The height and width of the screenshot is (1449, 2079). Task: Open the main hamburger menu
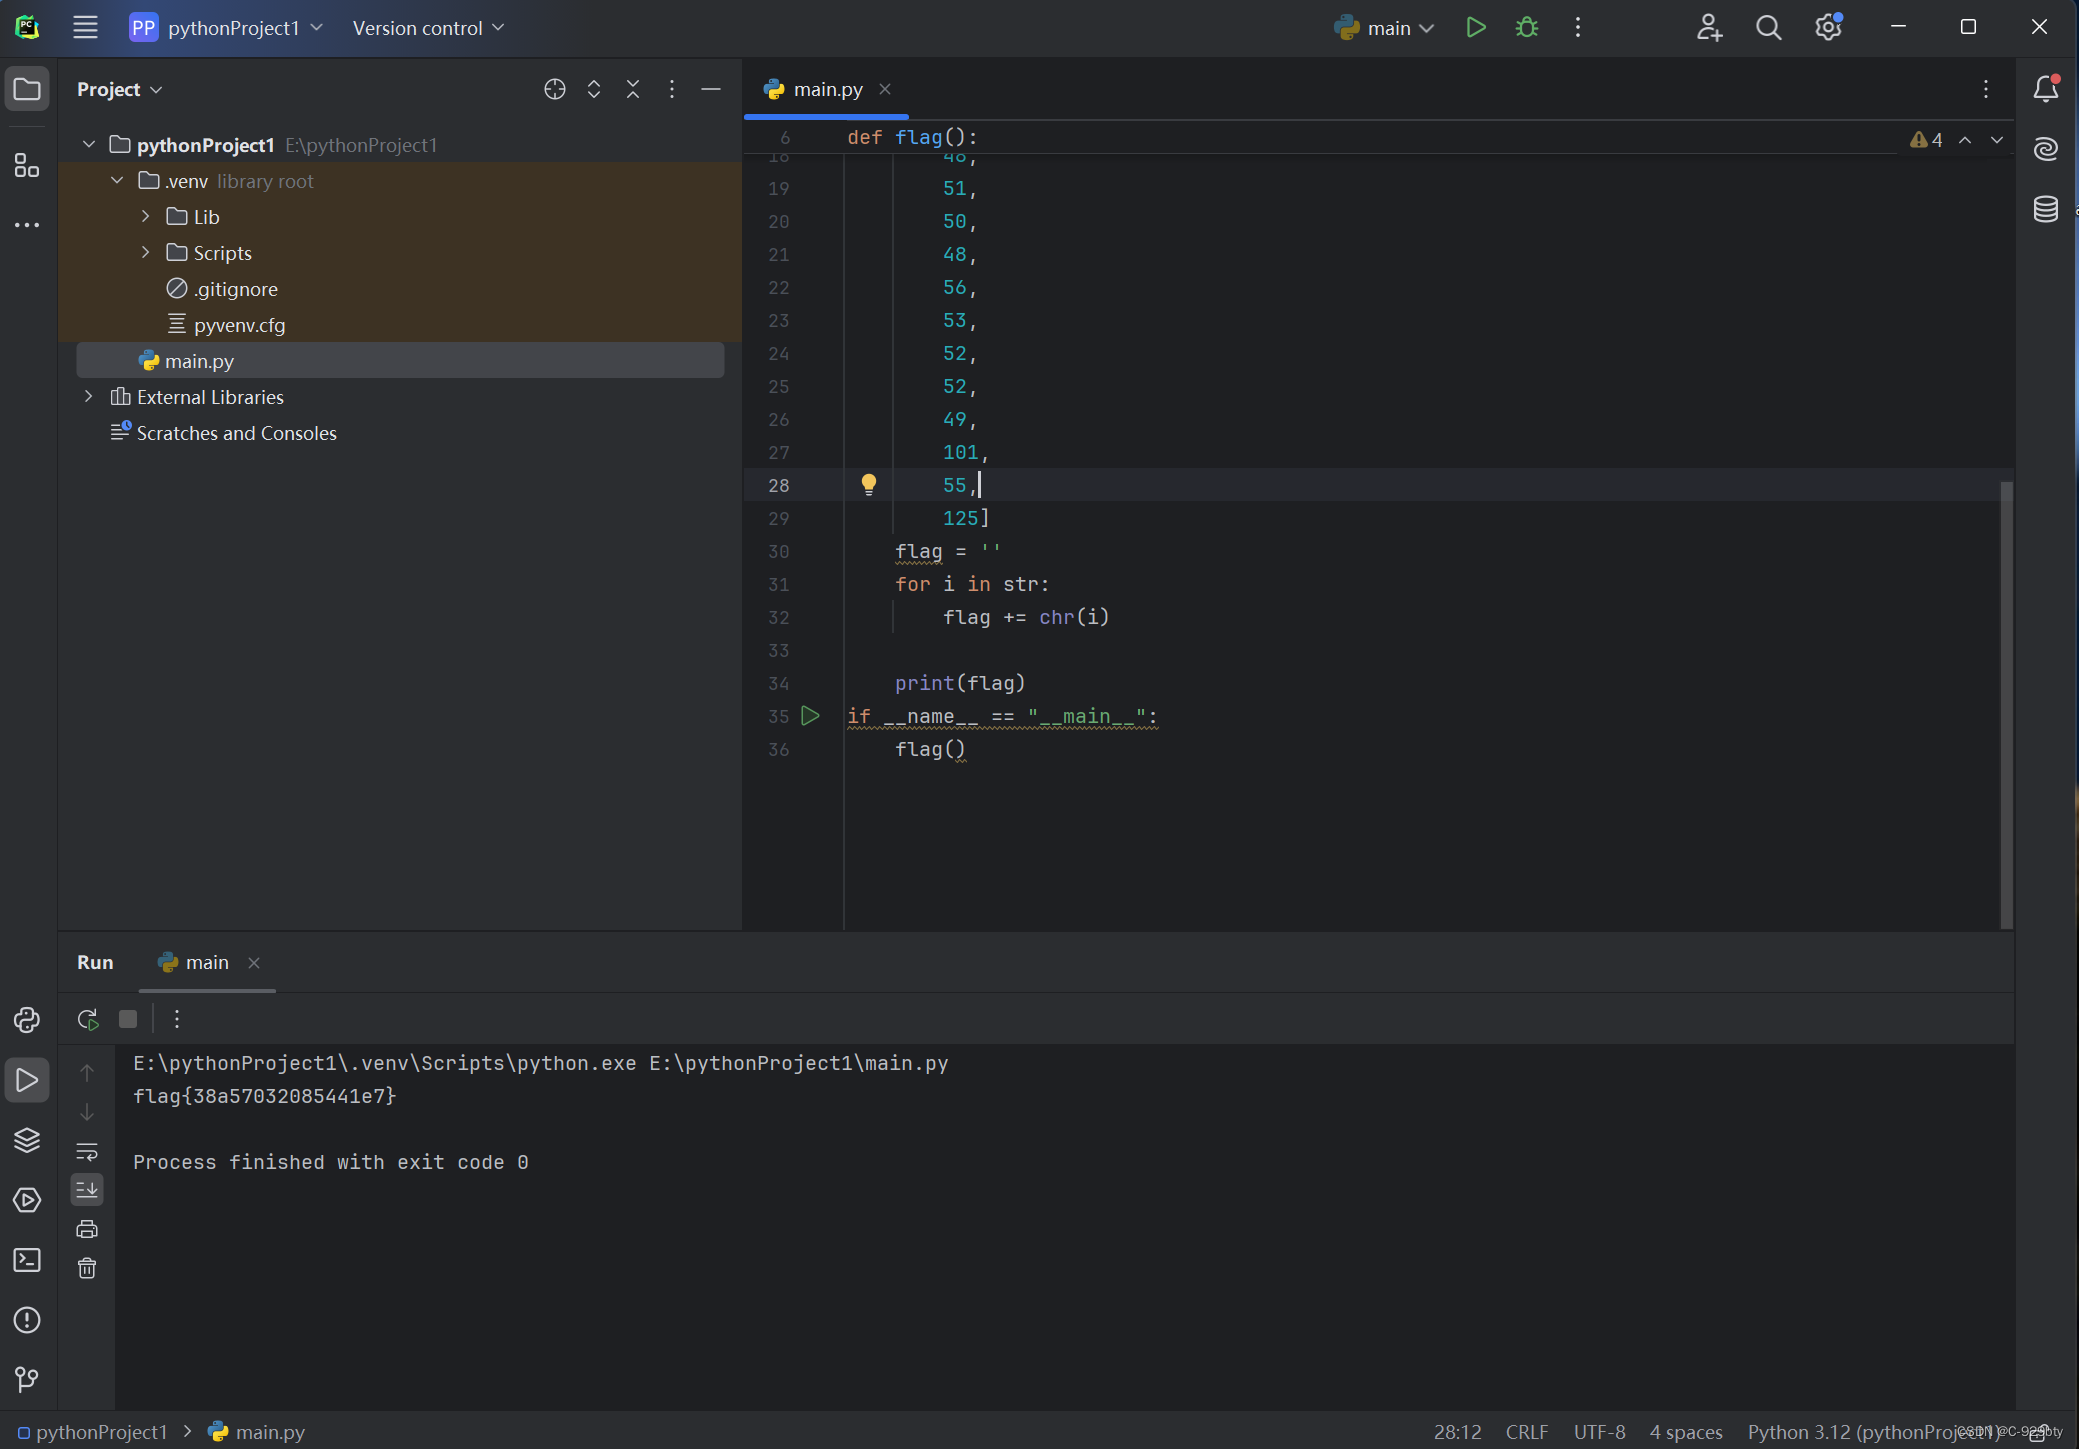pos(85,28)
